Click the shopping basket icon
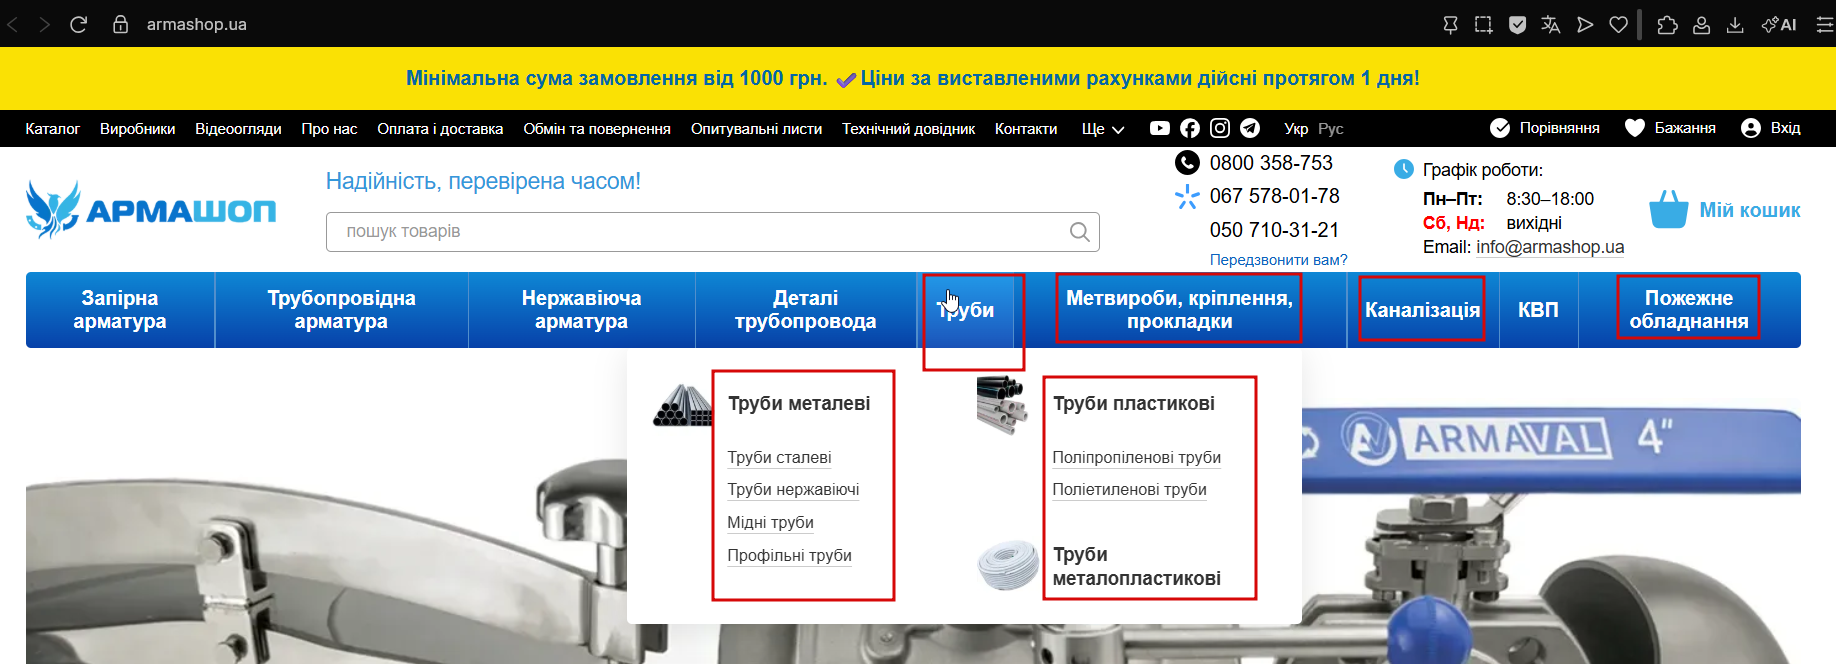This screenshot has height=664, width=1836. pyautogui.click(x=1668, y=210)
